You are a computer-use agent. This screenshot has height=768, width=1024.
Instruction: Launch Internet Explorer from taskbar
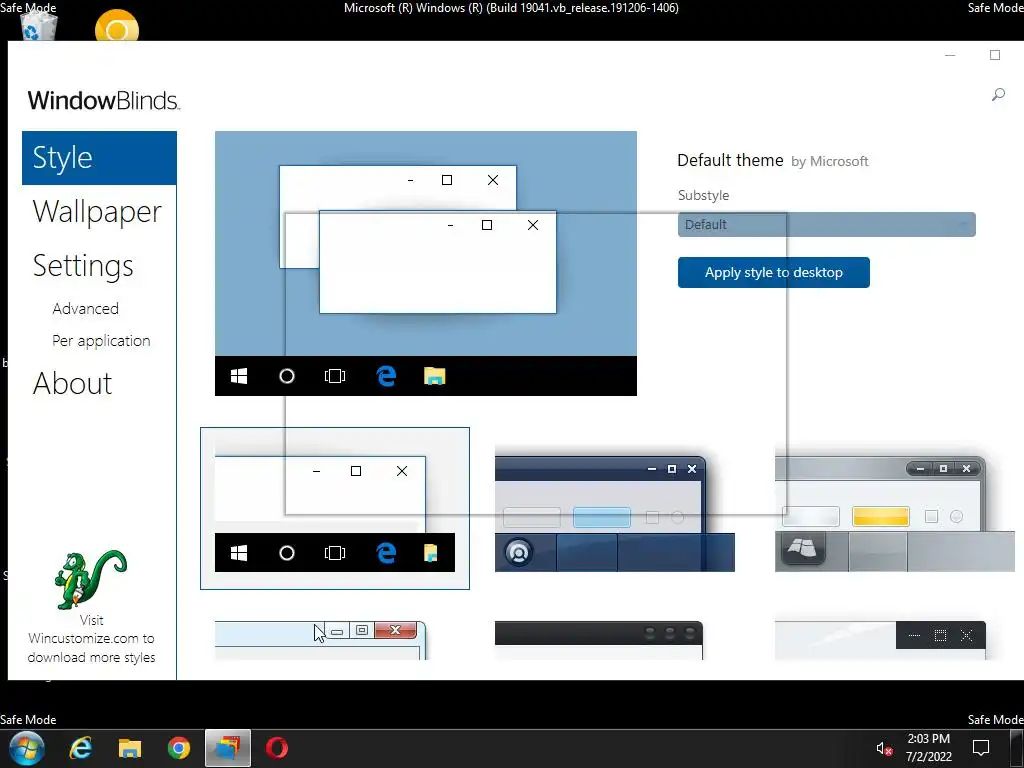tap(80, 748)
